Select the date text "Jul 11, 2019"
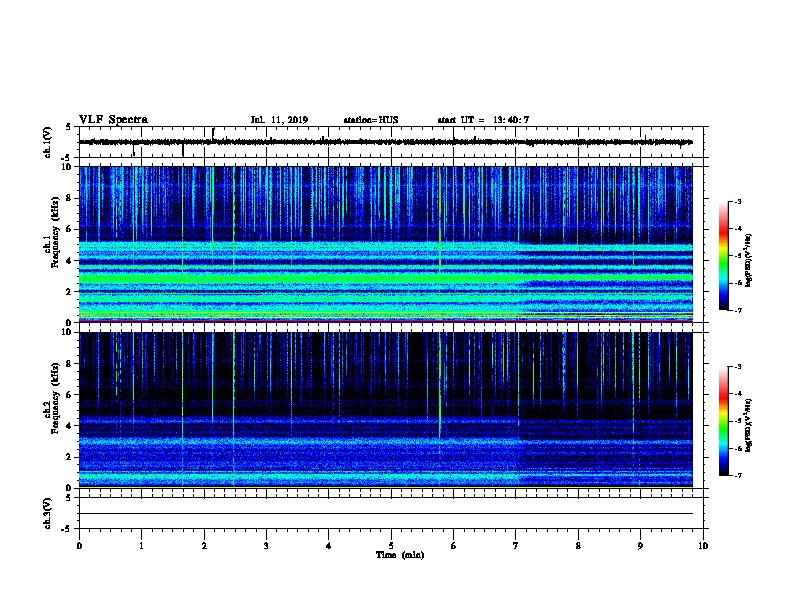Screen dimensions: 792x612 [279, 120]
